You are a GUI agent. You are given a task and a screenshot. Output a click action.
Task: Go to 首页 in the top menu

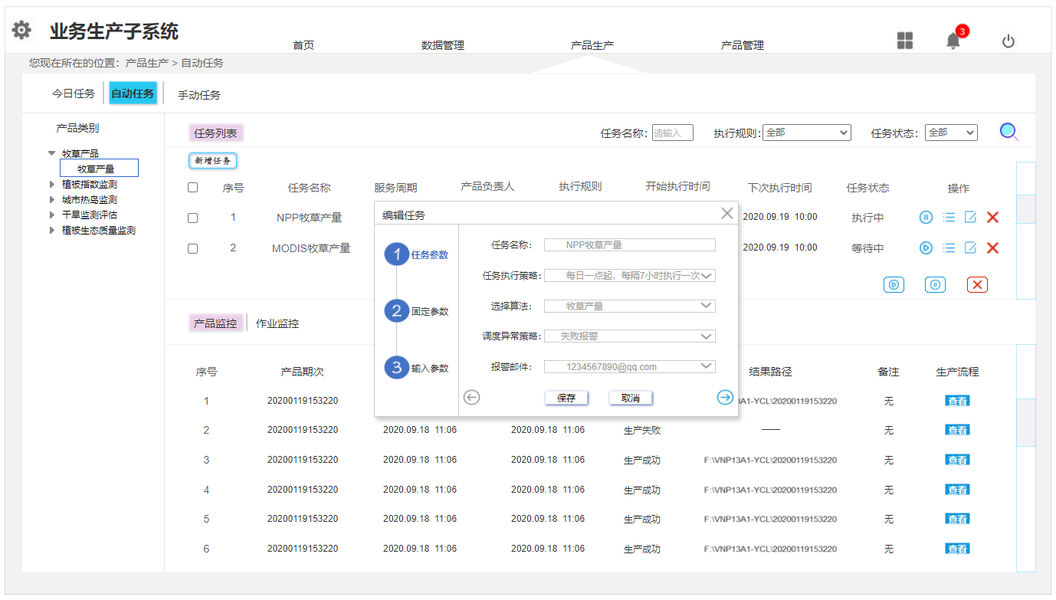pyautogui.click(x=303, y=45)
